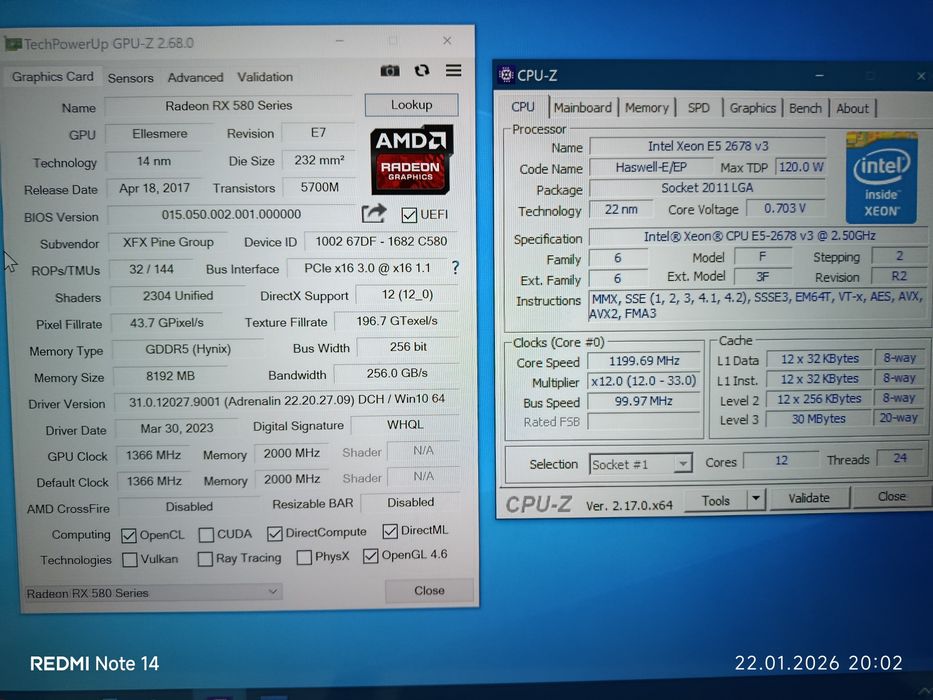Click the Memory Type value GDDR5 (Hynix)
This screenshot has height=700, width=933.
click(x=187, y=349)
